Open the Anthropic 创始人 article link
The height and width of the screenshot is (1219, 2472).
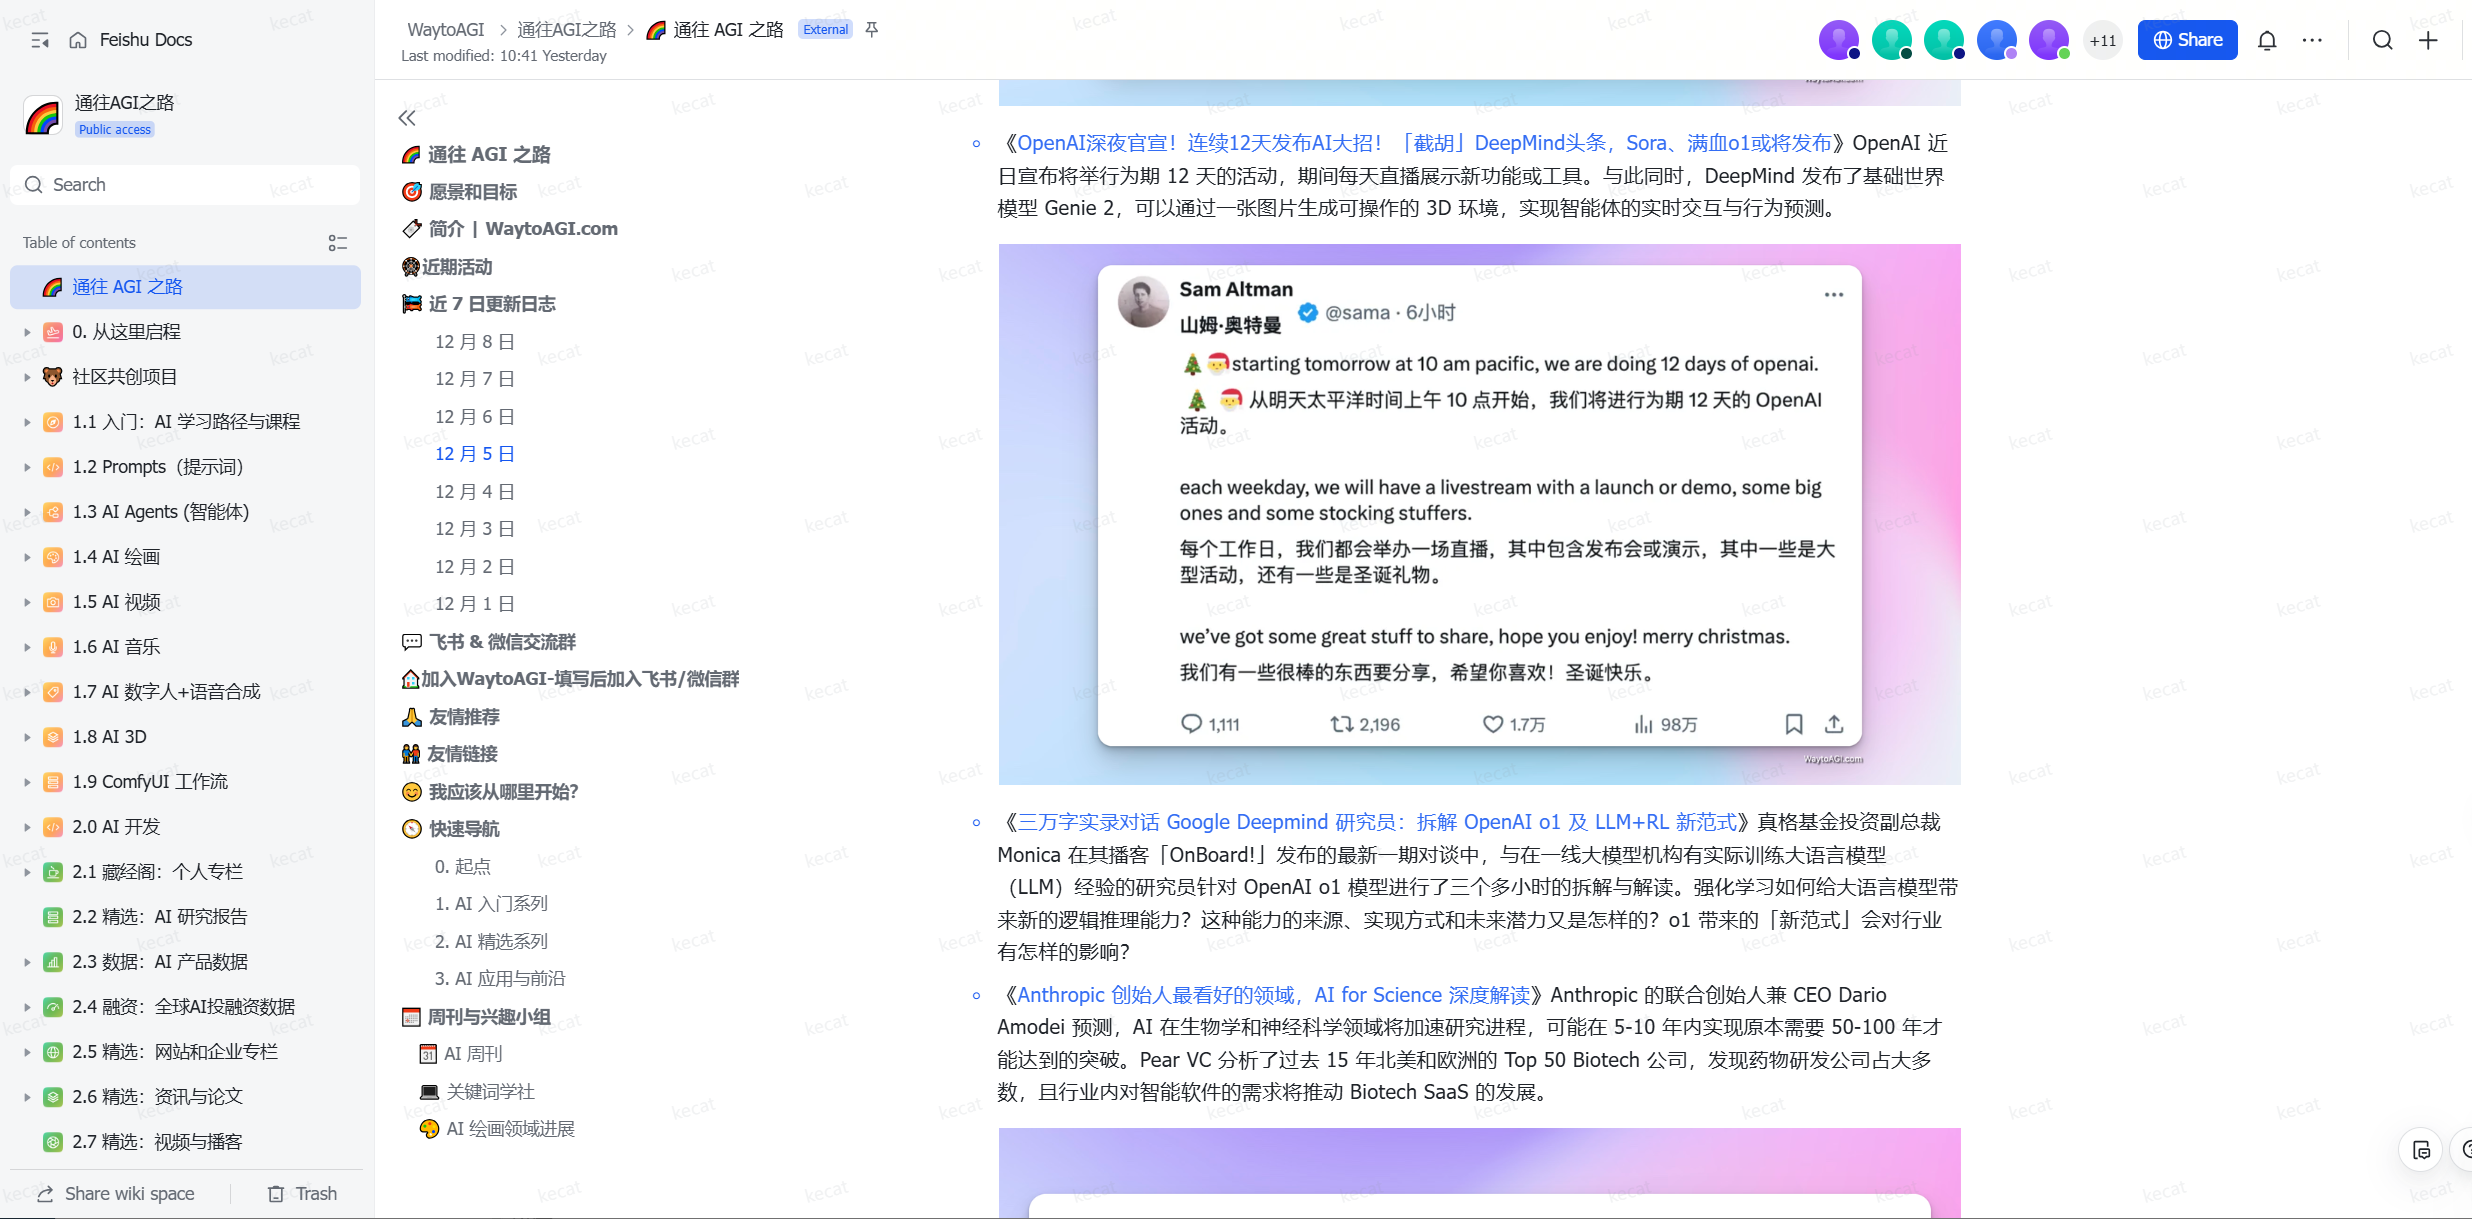[1273, 995]
